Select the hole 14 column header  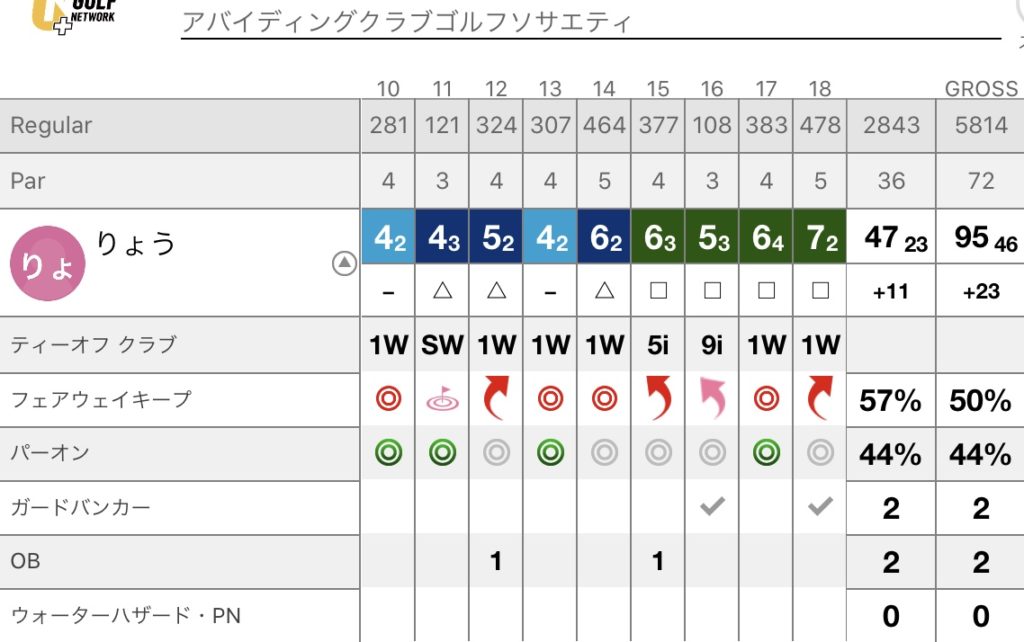tap(604, 88)
